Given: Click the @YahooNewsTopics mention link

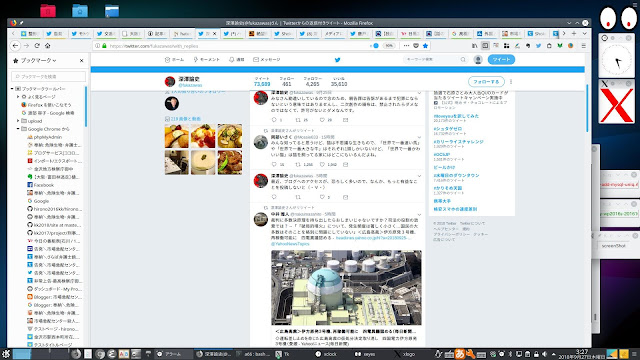Looking at the screenshot, I should point(290,244).
